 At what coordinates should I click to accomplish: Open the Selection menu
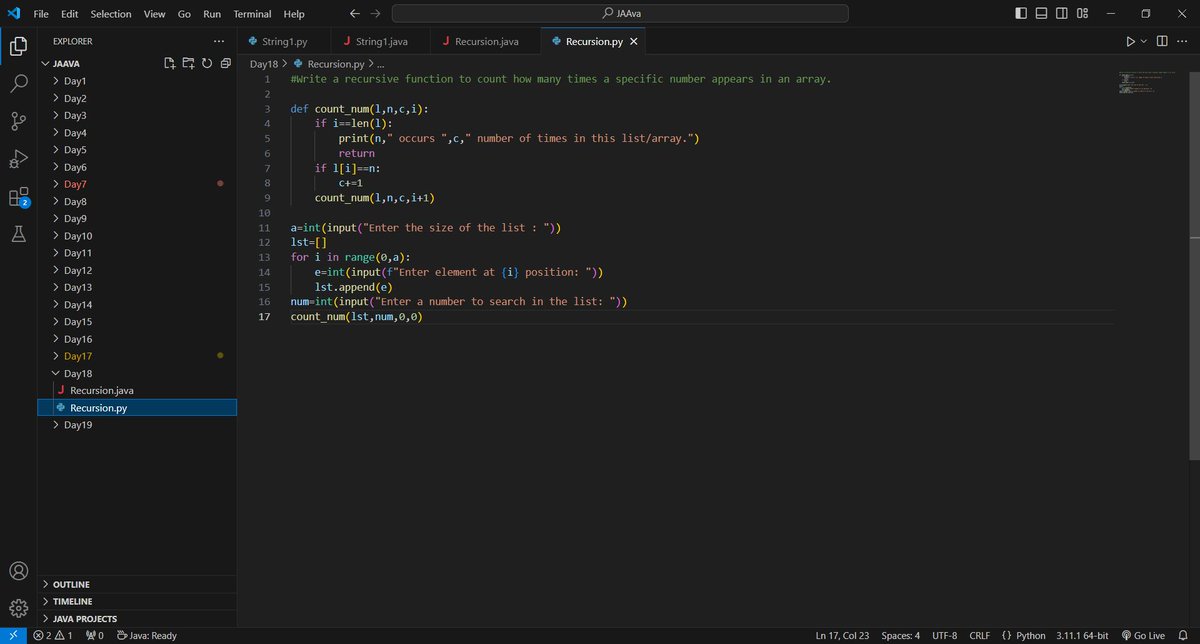tap(110, 14)
